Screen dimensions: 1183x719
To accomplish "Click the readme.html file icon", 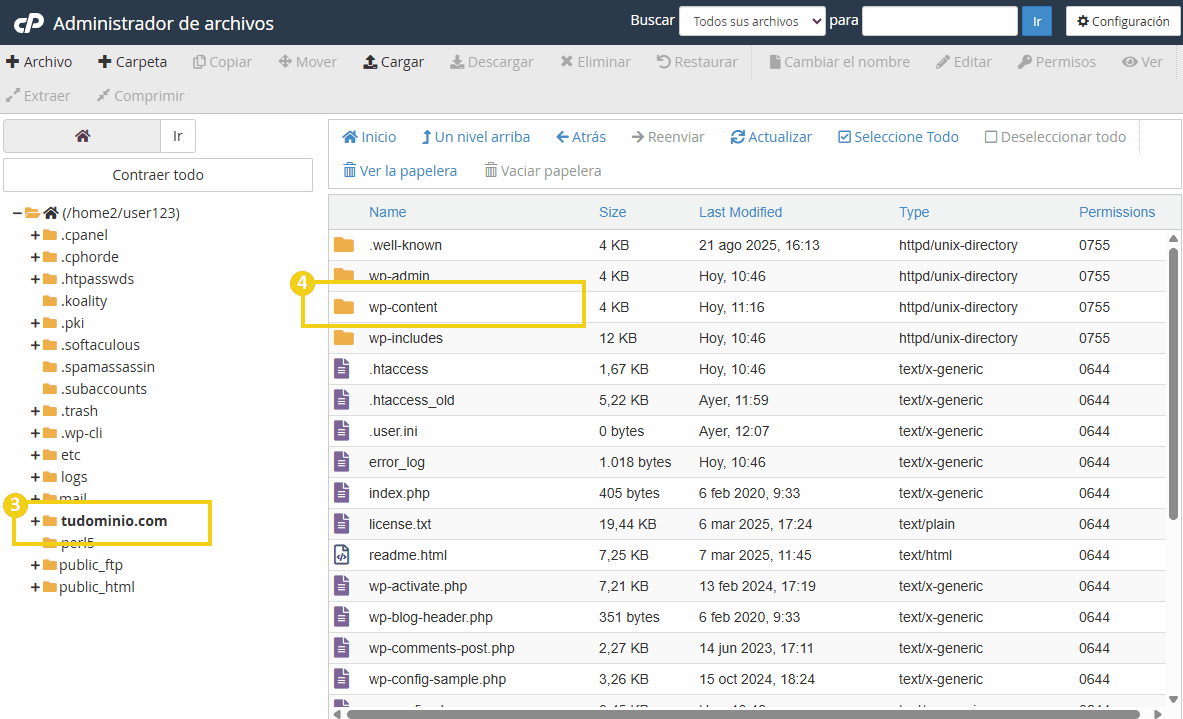I will 344,555.
